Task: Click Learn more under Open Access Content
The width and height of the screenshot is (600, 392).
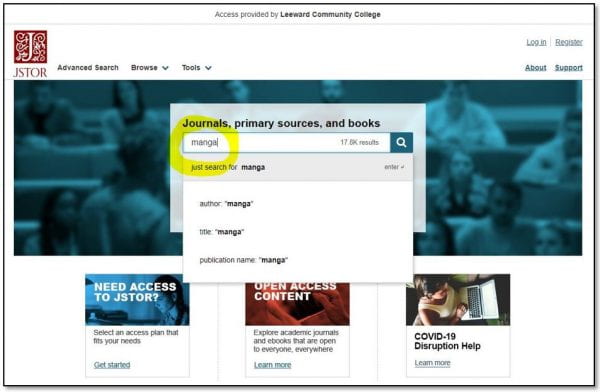Action: (x=272, y=365)
